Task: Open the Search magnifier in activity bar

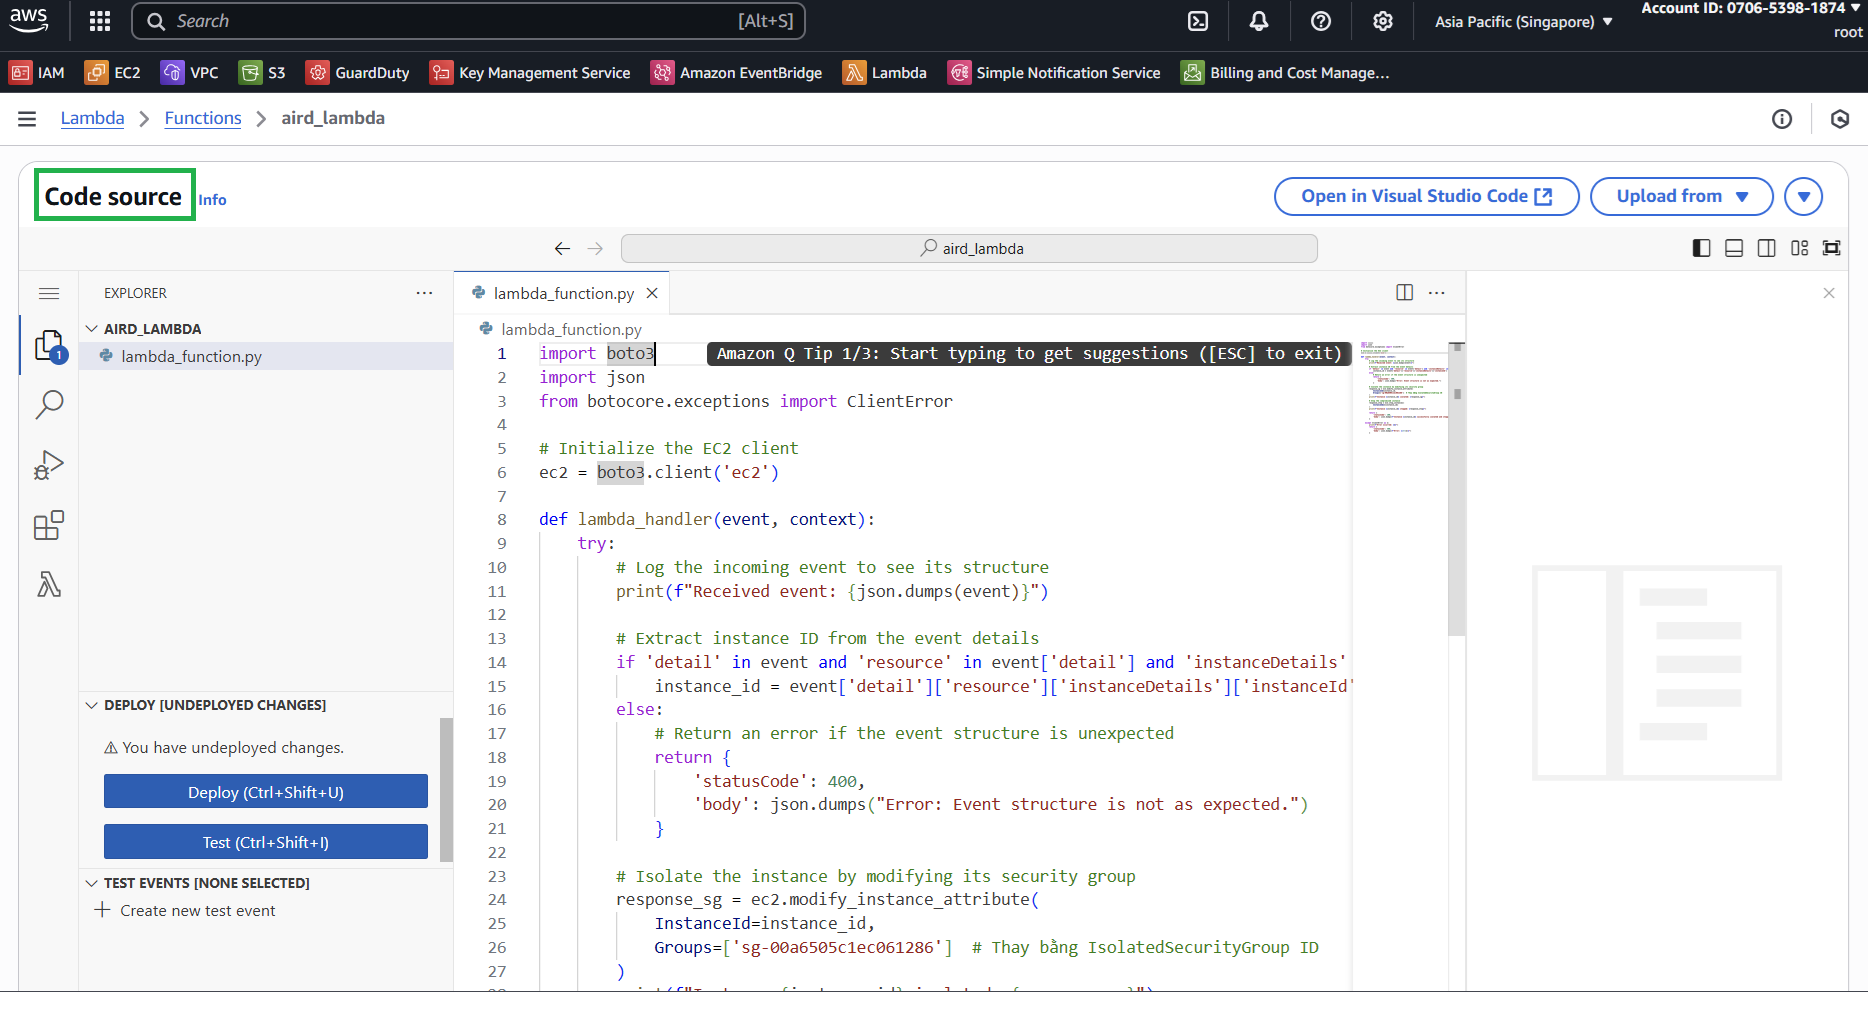Action: tap(49, 404)
